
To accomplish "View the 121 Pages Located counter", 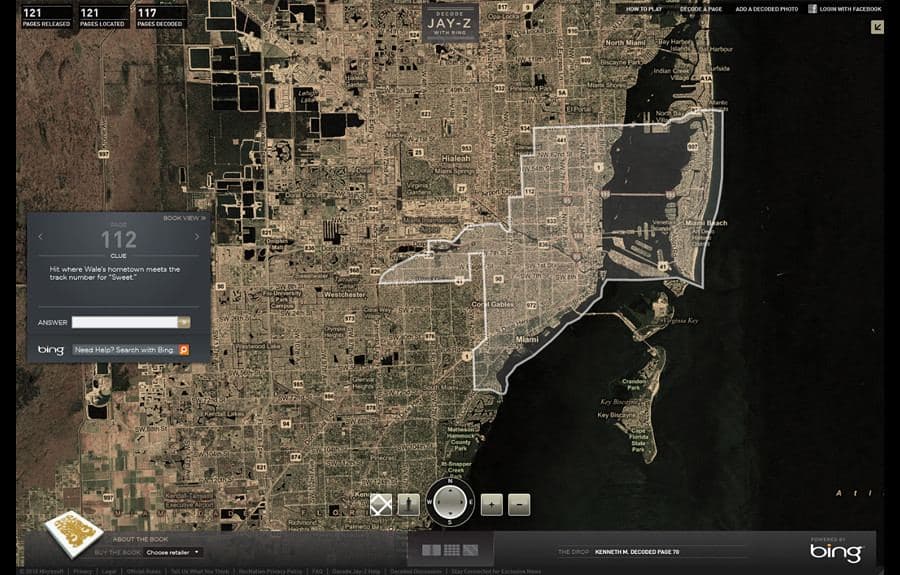I will pos(103,17).
